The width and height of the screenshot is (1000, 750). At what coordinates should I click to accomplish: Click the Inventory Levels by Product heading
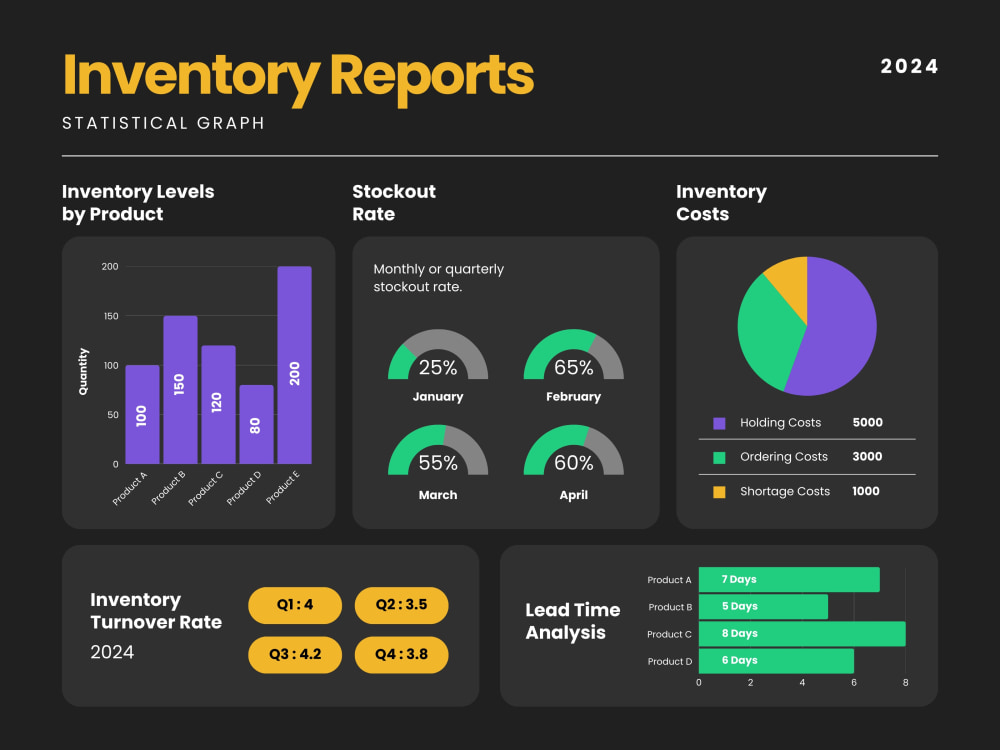[x=138, y=203]
